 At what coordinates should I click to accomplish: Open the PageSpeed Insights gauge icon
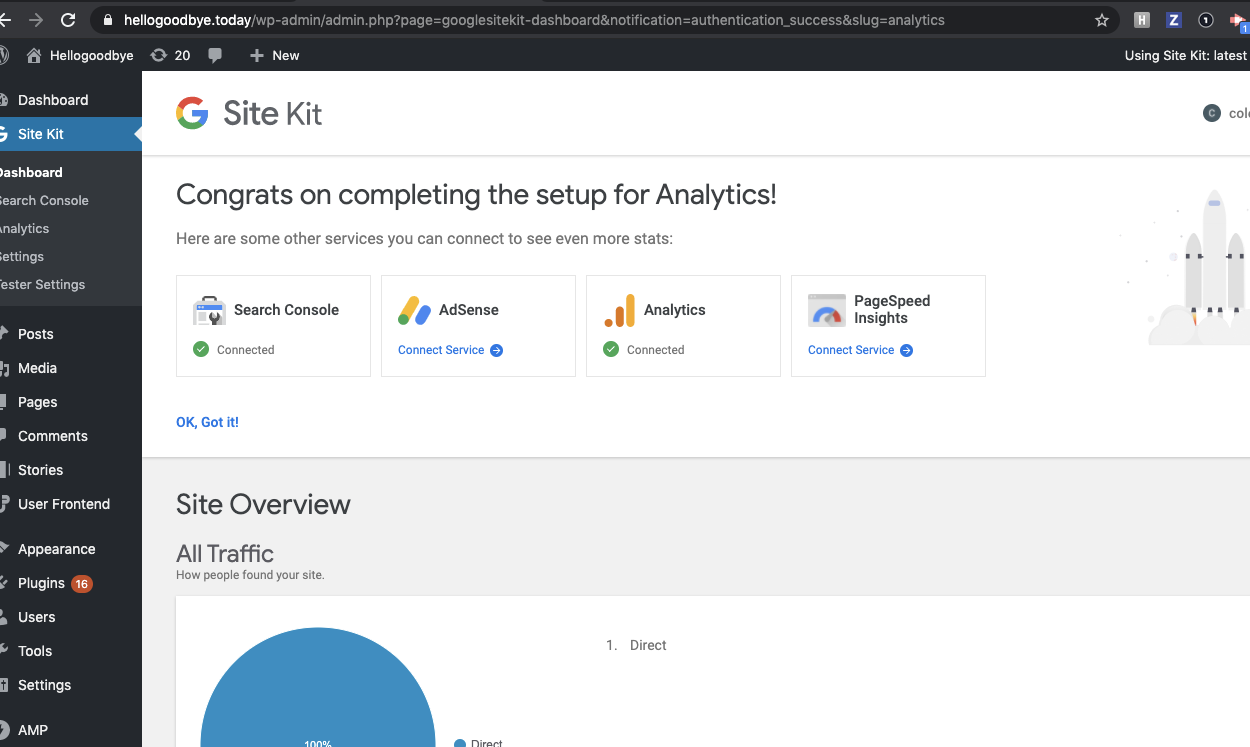point(826,310)
